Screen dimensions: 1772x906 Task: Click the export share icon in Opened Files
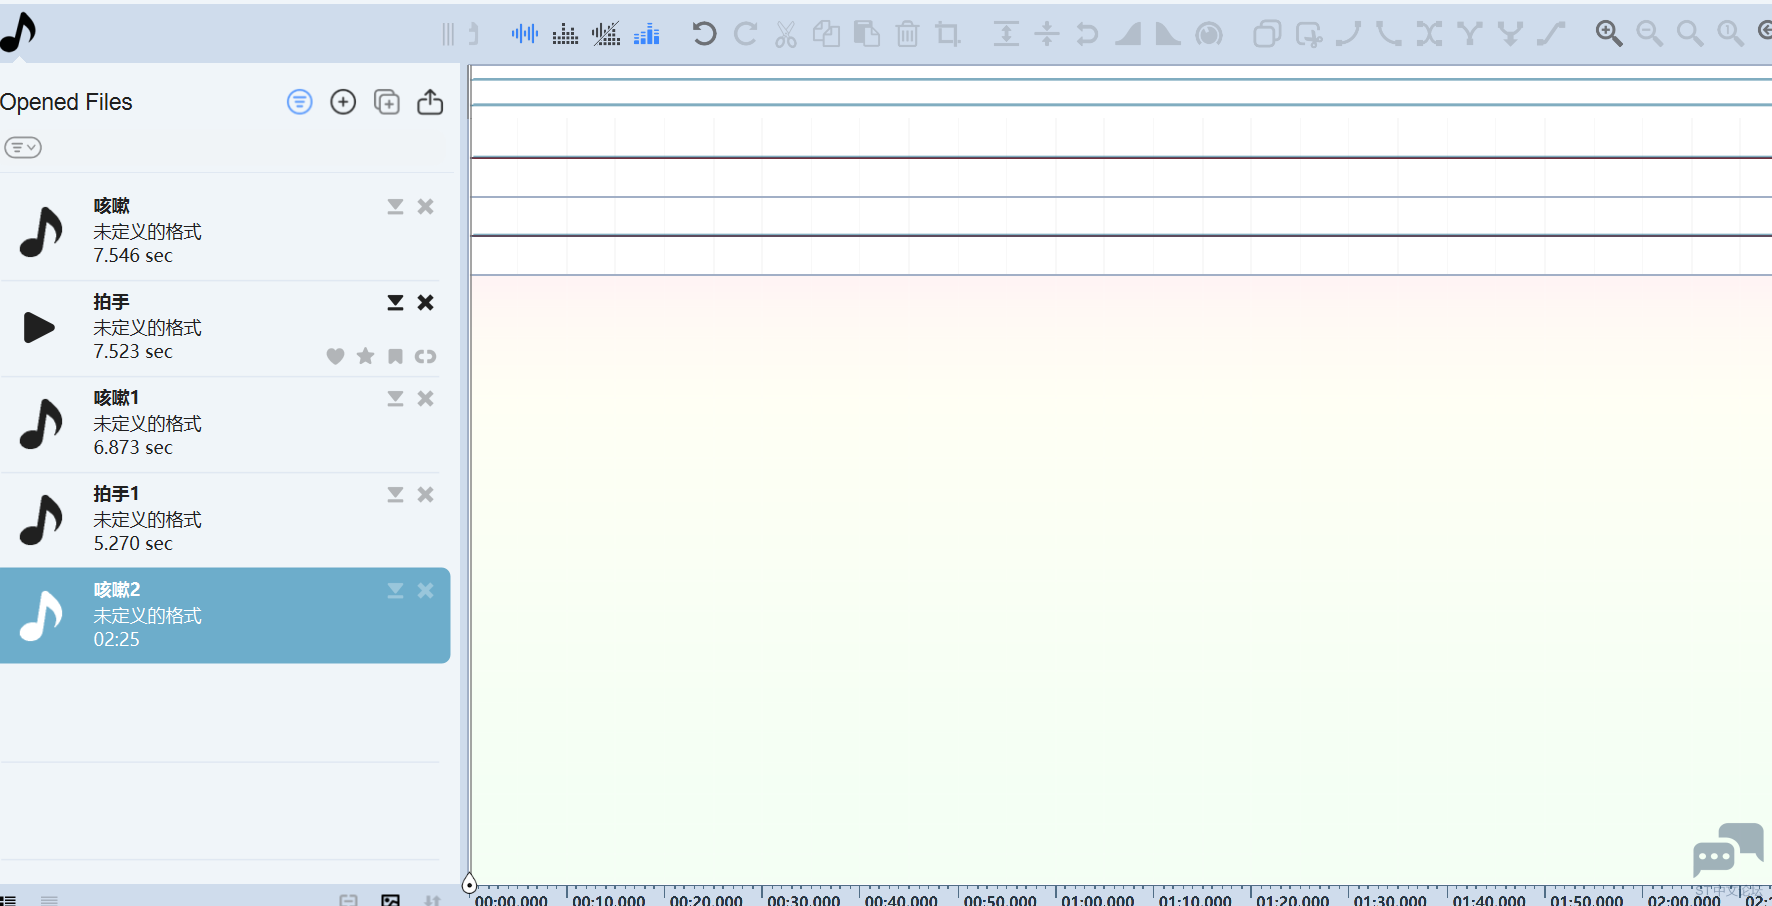coord(430,102)
